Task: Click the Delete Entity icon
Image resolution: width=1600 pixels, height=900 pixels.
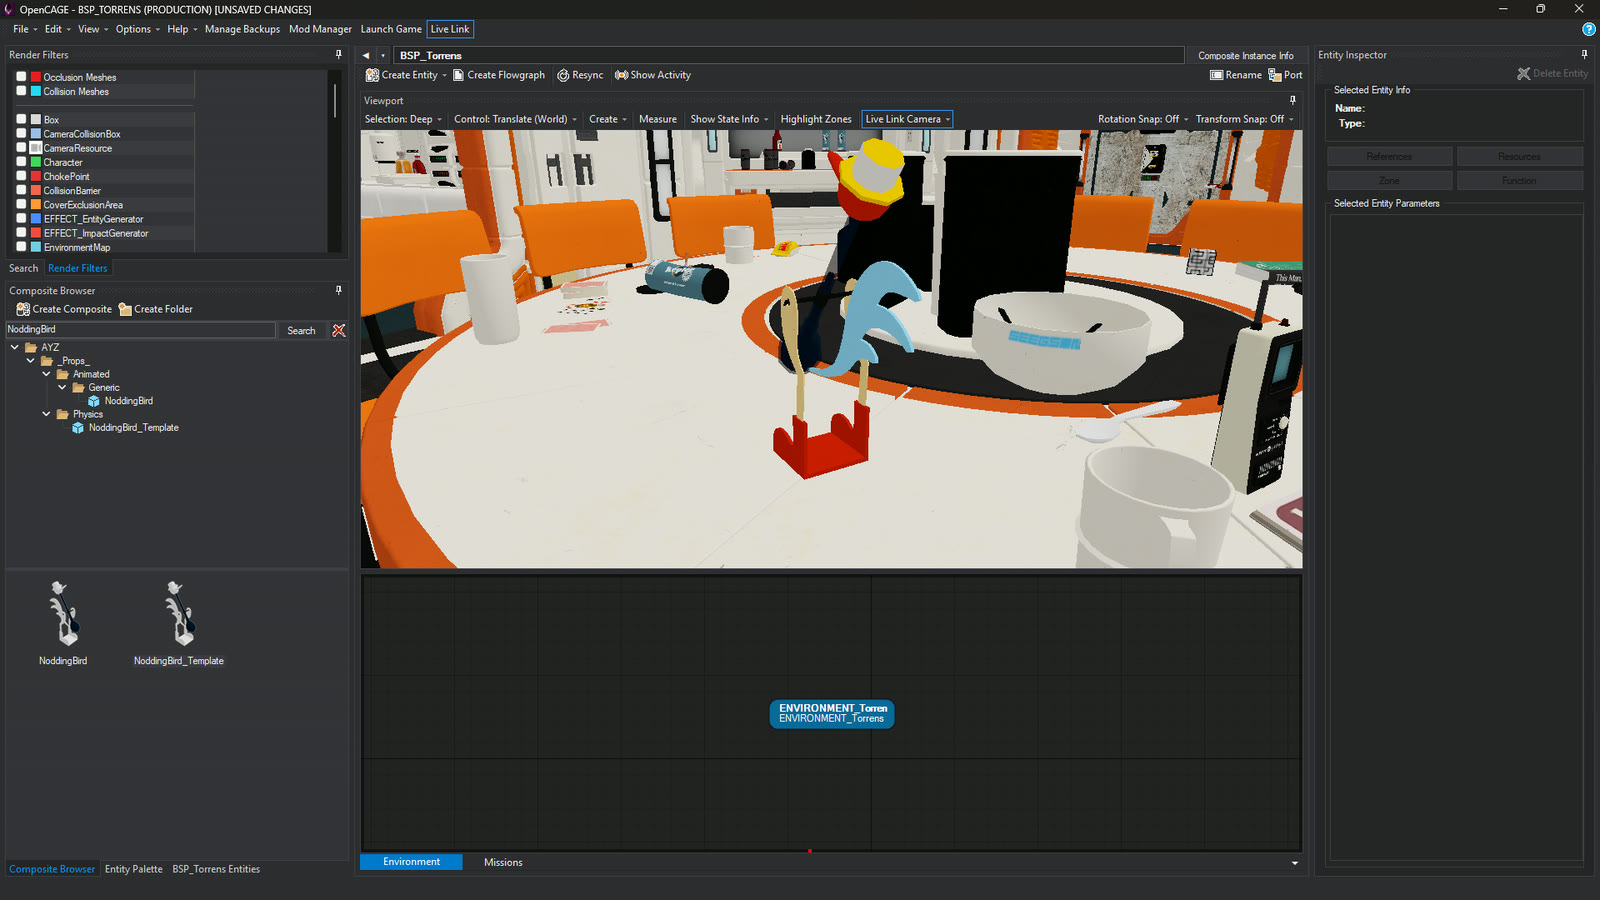Action: (x=1524, y=73)
